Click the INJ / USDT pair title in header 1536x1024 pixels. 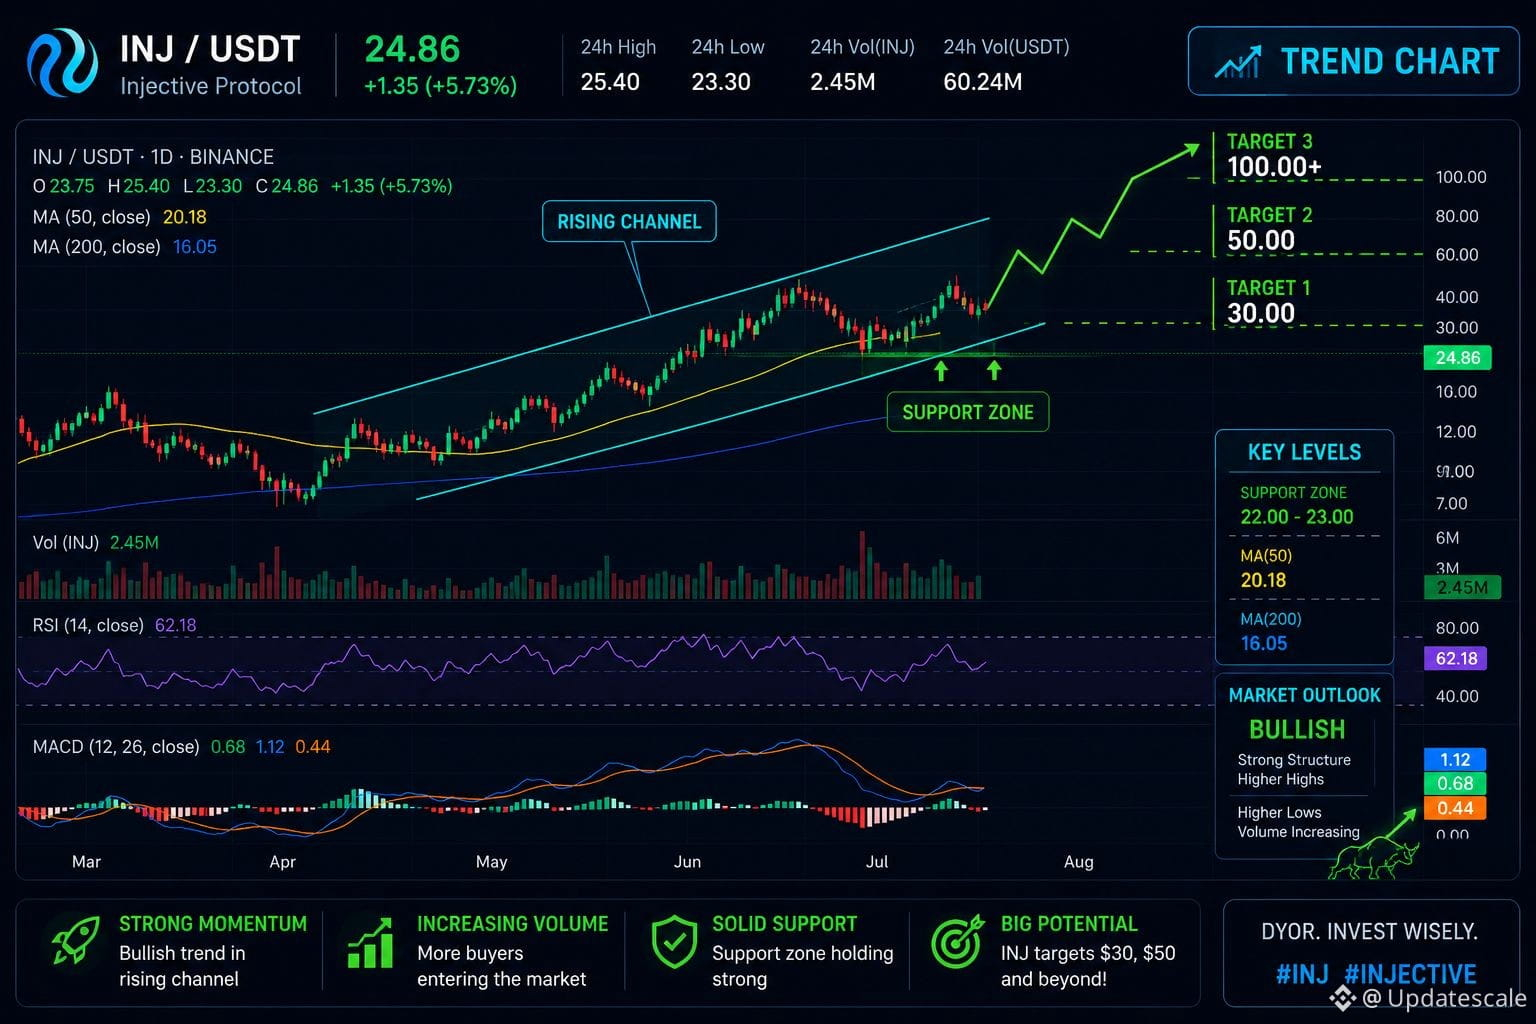(210, 49)
